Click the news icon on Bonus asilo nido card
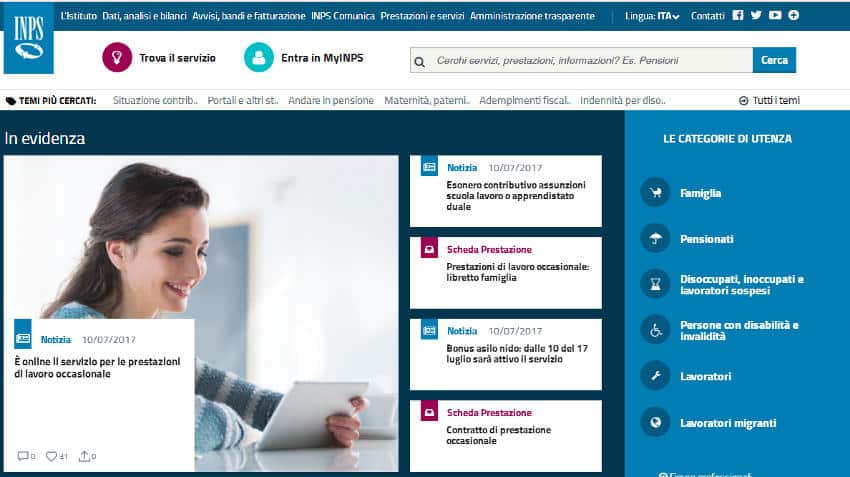 point(429,330)
